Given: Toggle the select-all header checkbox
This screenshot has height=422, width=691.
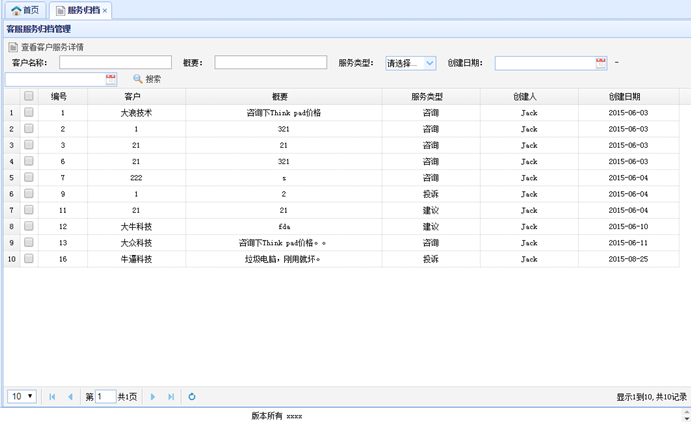Looking at the screenshot, I should 29,96.
